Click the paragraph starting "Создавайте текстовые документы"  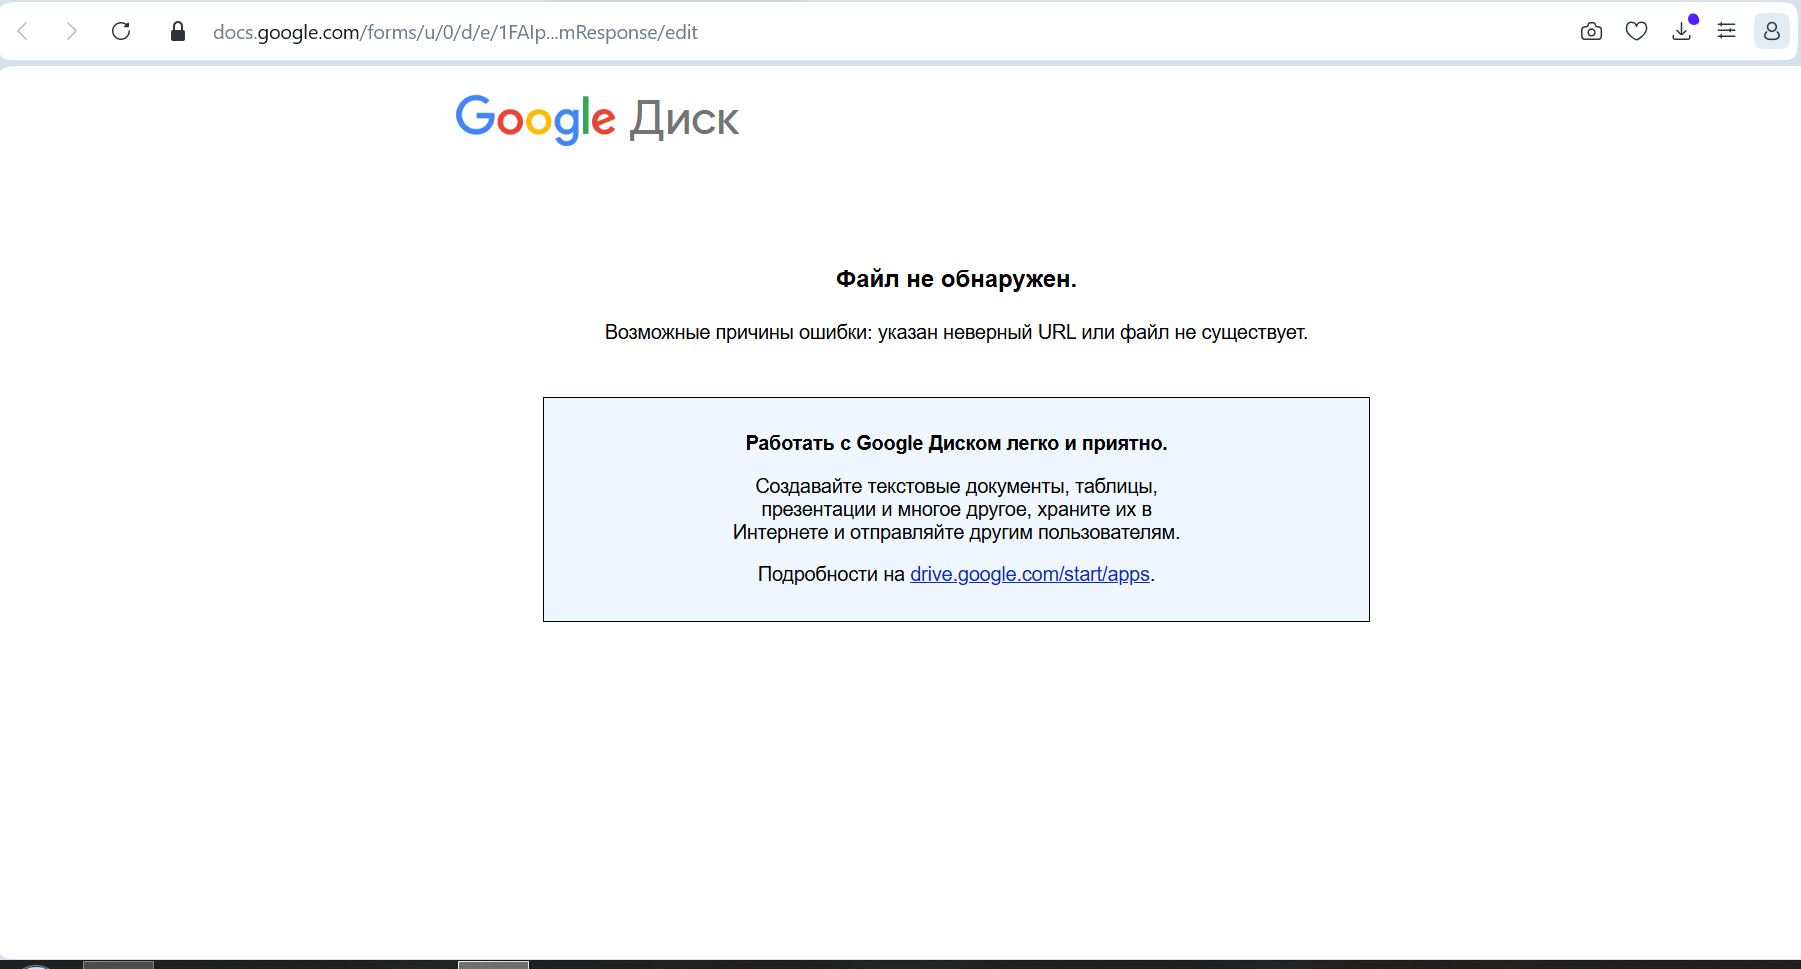pos(956,509)
